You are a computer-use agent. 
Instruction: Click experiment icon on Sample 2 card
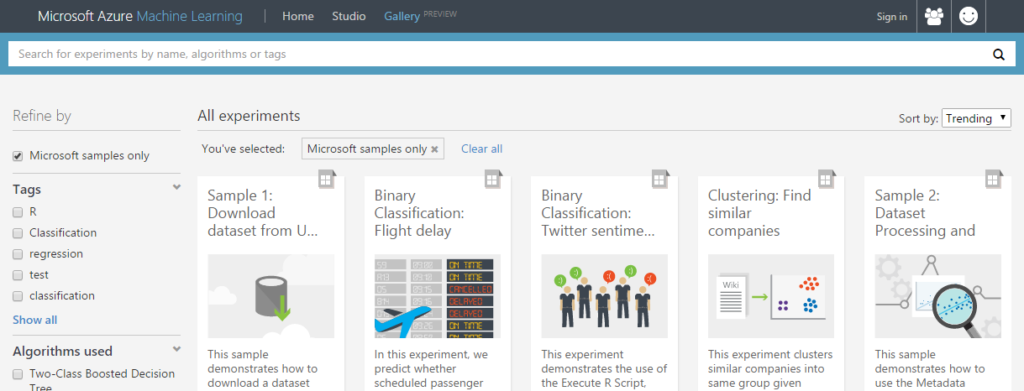993,180
